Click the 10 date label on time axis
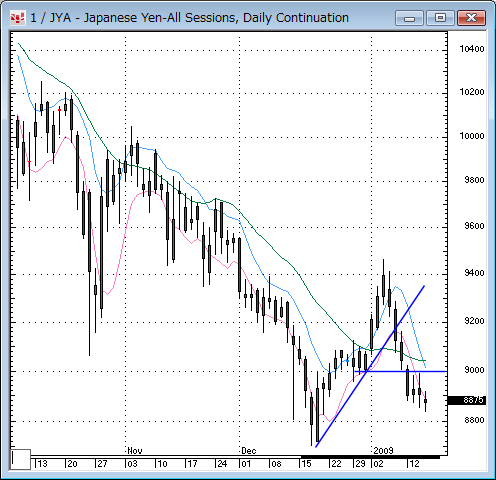Image resolution: width=496 pixels, height=480 pixels. point(162,464)
